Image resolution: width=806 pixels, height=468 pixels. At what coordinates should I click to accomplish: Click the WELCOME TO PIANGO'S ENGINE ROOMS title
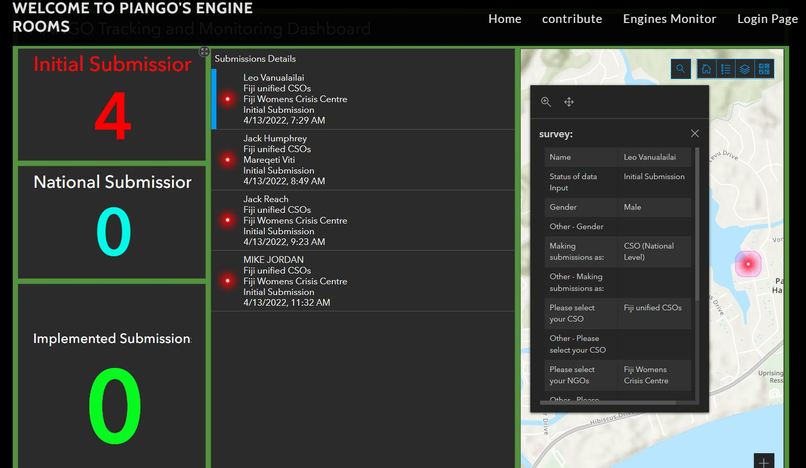point(133,17)
